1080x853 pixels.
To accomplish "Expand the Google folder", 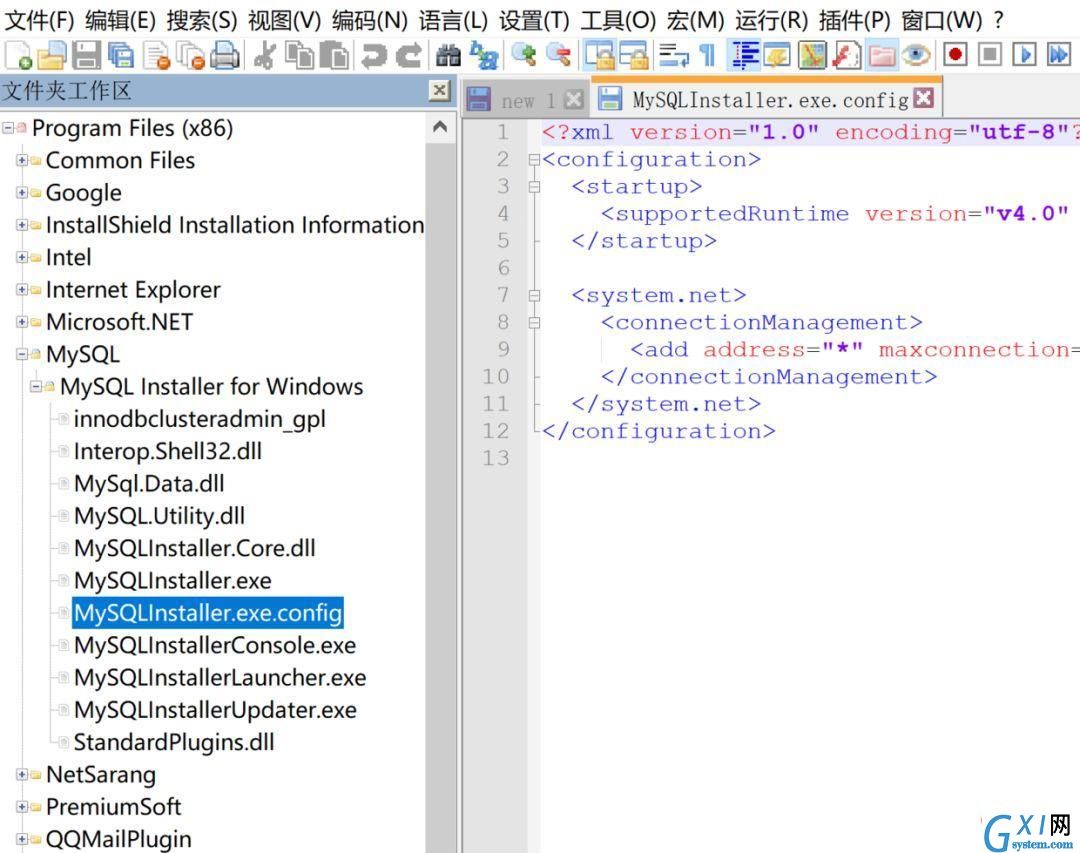I will (x=21, y=192).
